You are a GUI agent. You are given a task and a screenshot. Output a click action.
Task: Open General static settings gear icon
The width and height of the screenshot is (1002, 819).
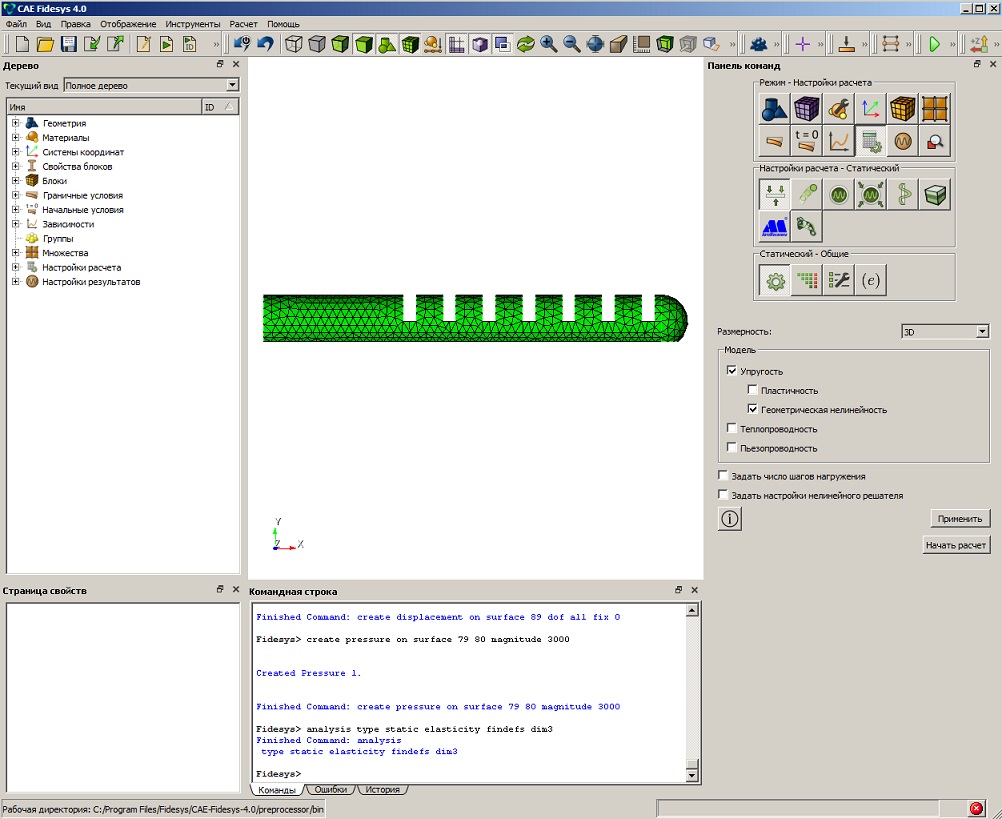tap(775, 280)
